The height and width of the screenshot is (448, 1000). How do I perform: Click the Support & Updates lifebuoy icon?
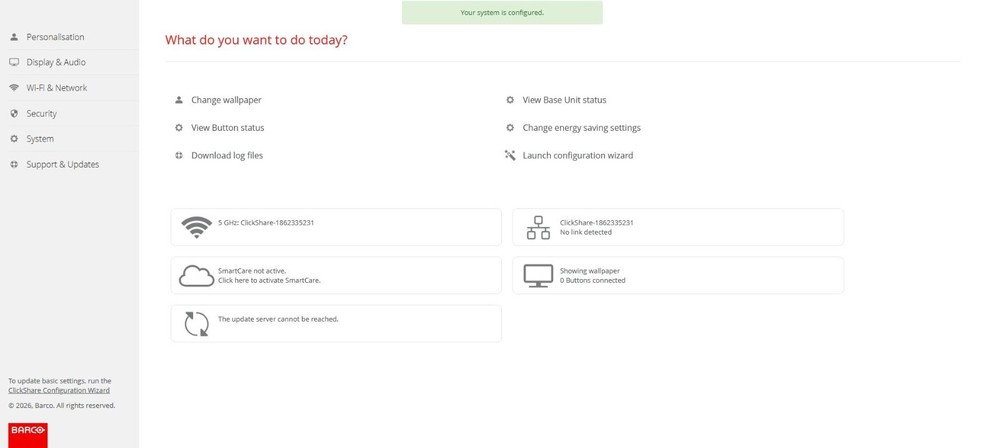pyautogui.click(x=14, y=165)
